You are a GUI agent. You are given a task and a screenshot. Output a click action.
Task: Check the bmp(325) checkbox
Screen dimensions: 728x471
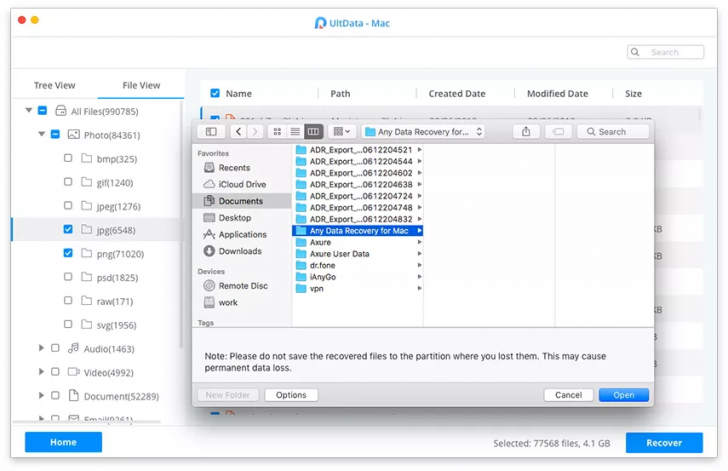[68, 158]
